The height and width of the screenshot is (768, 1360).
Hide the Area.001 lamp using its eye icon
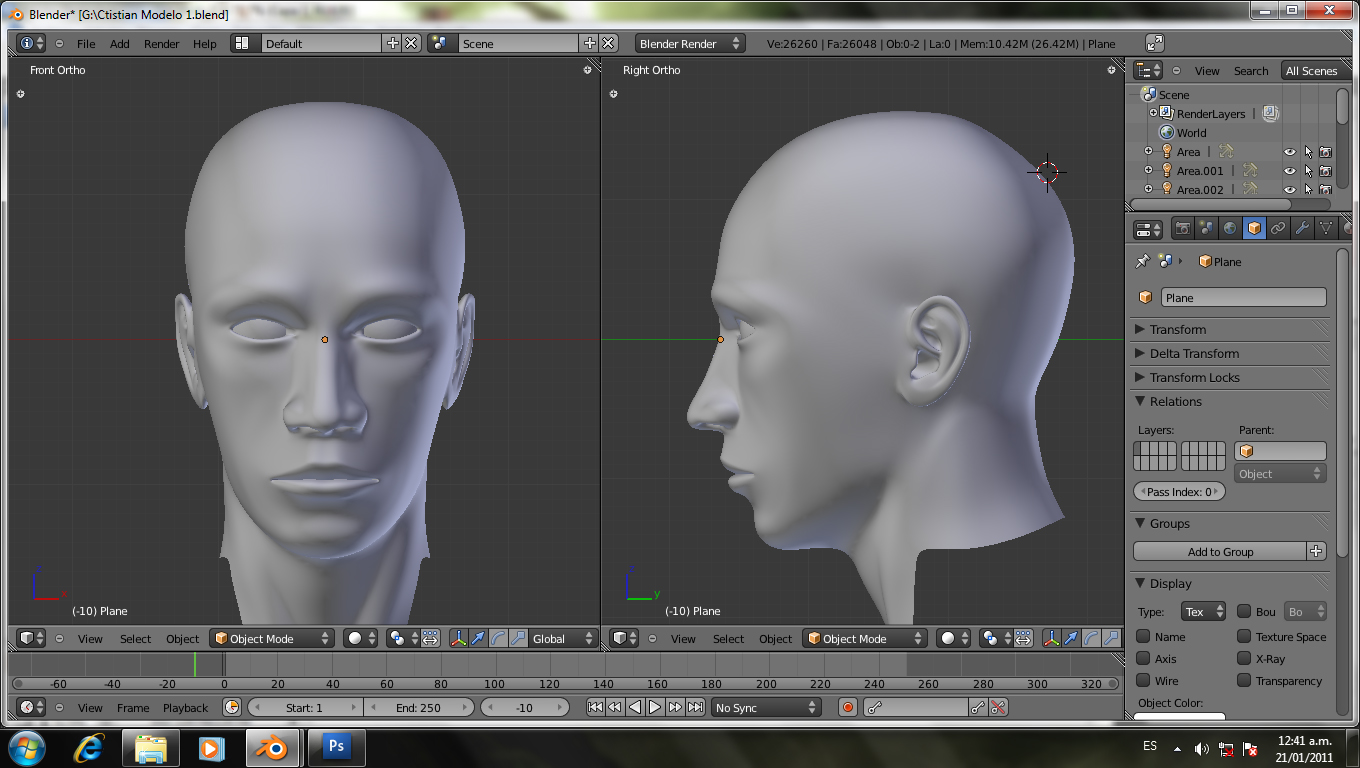pyautogui.click(x=1289, y=171)
